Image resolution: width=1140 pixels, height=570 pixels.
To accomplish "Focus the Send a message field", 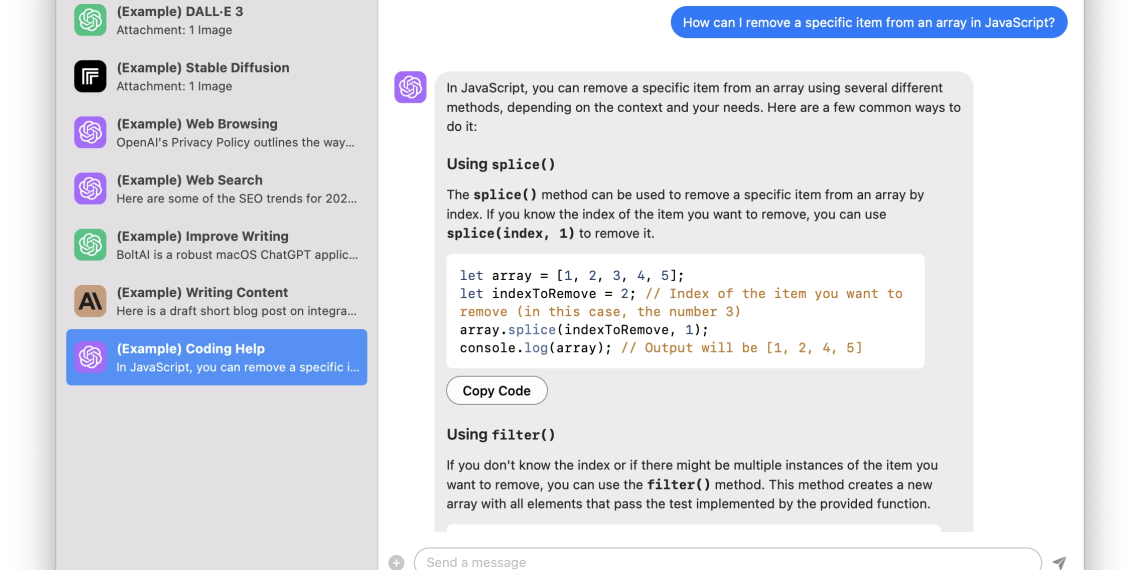I will click(727, 561).
